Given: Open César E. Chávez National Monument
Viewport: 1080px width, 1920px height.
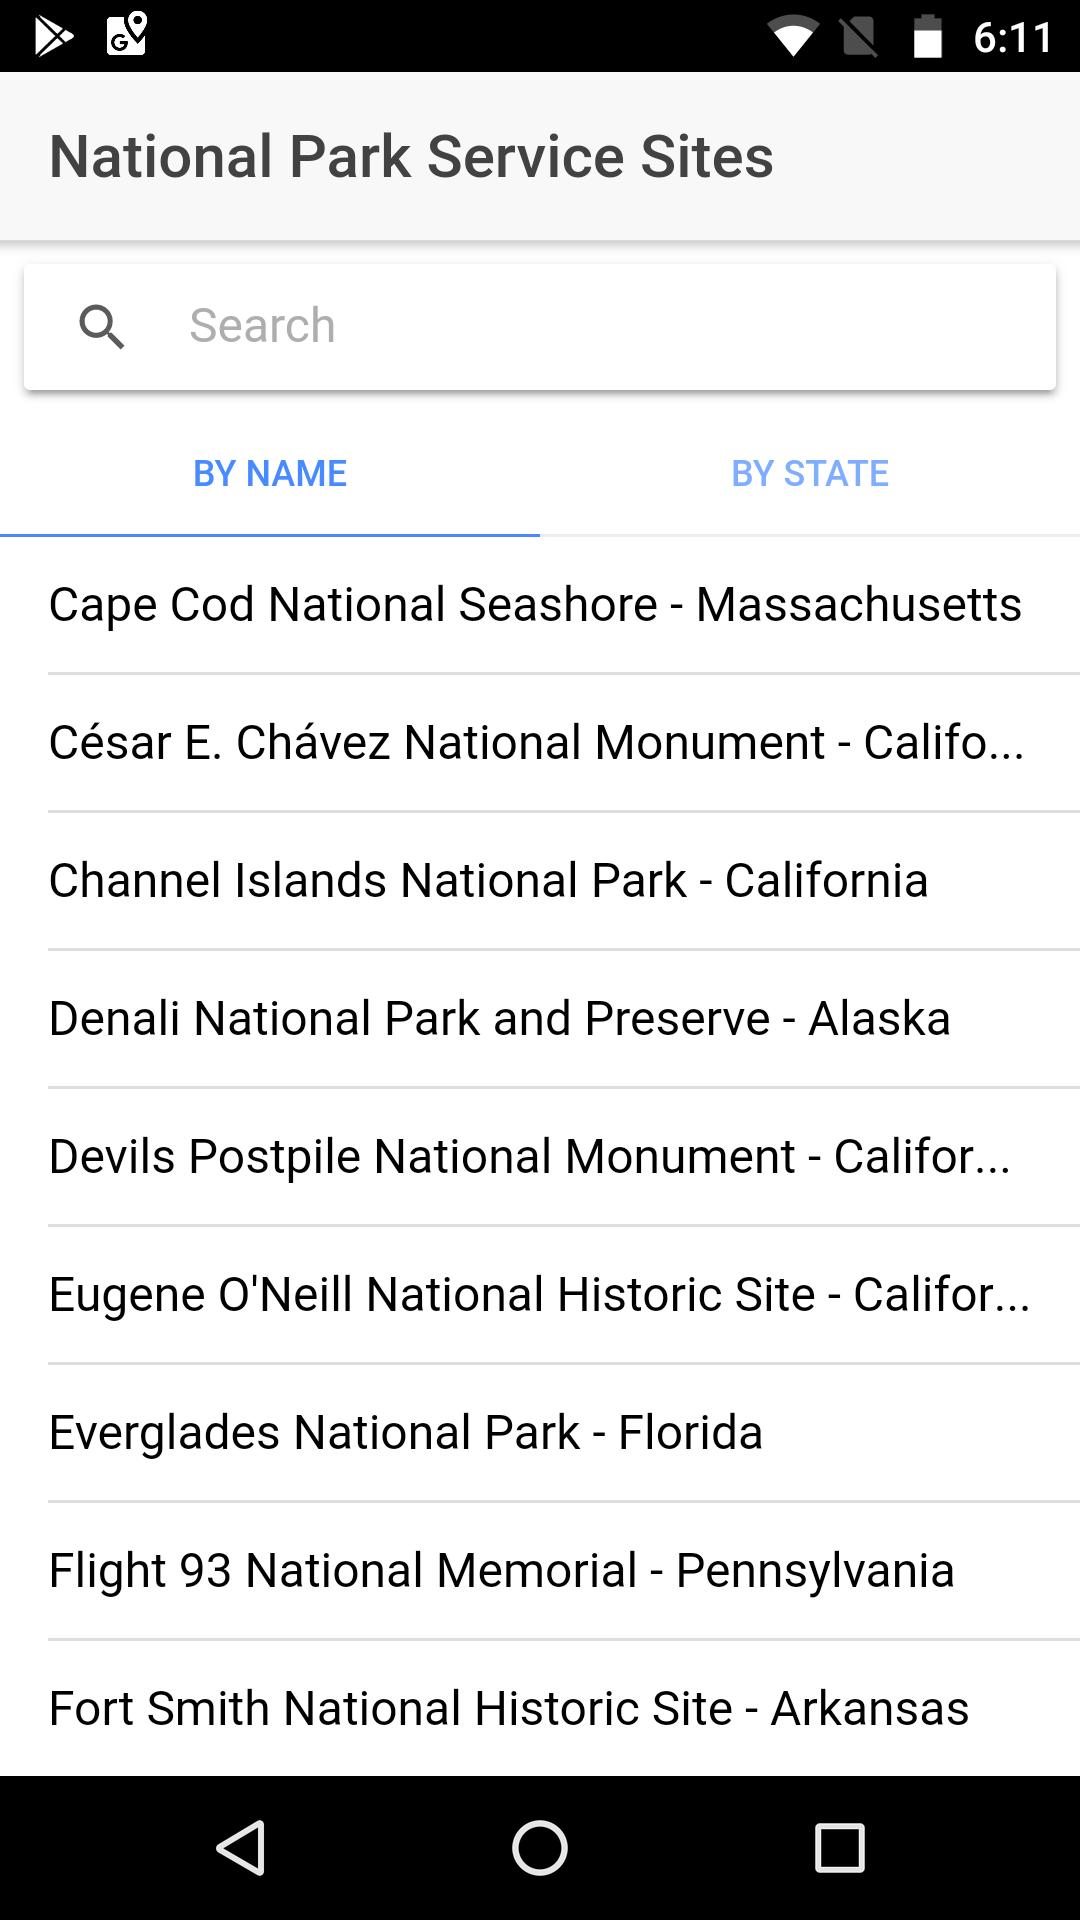Looking at the screenshot, I should click(536, 743).
